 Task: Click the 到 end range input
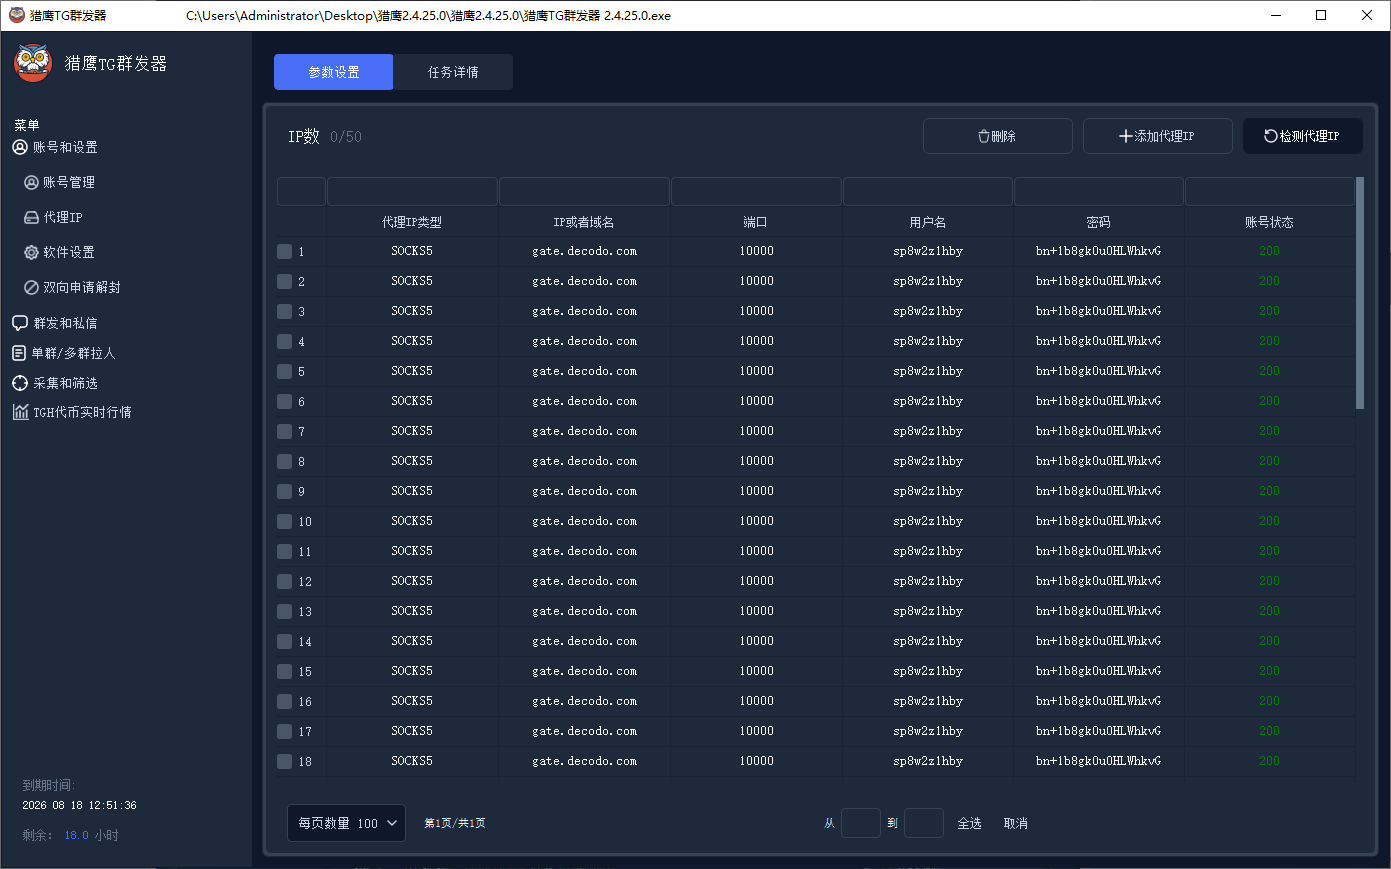(924, 823)
